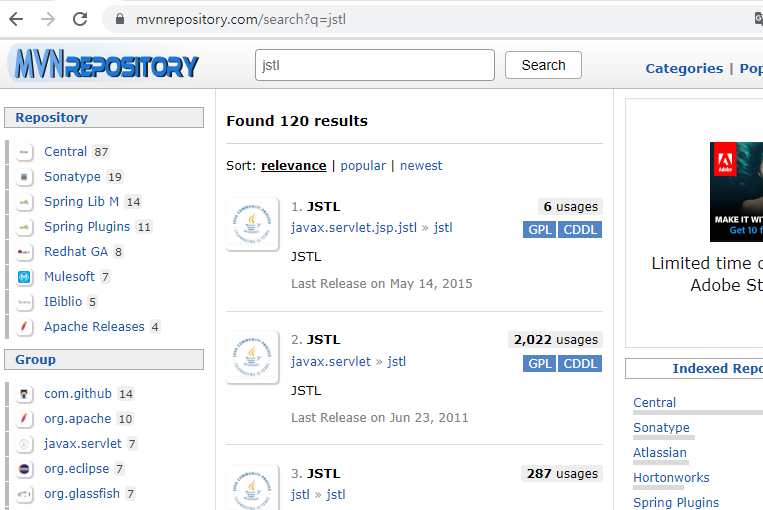Click the com.github group icon
The image size is (763, 510).
point(24,394)
